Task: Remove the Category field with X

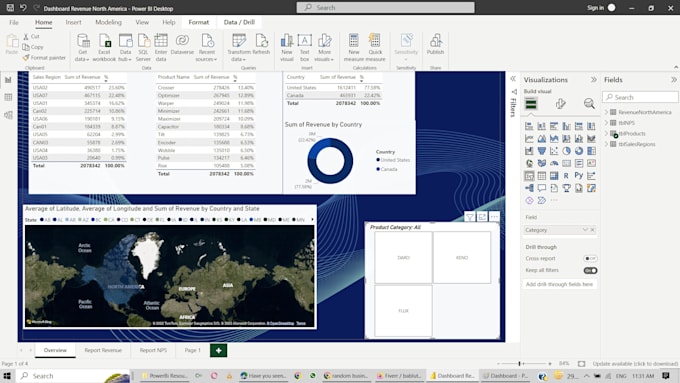Action: point(592,230)
